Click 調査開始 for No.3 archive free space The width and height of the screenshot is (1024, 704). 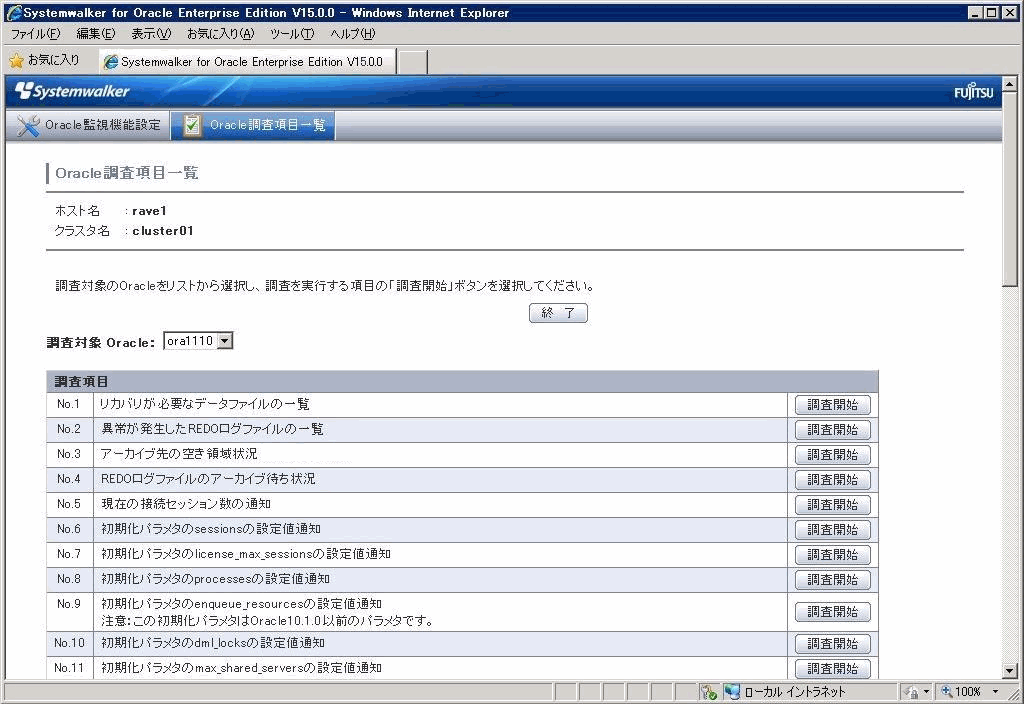point(833,455)
